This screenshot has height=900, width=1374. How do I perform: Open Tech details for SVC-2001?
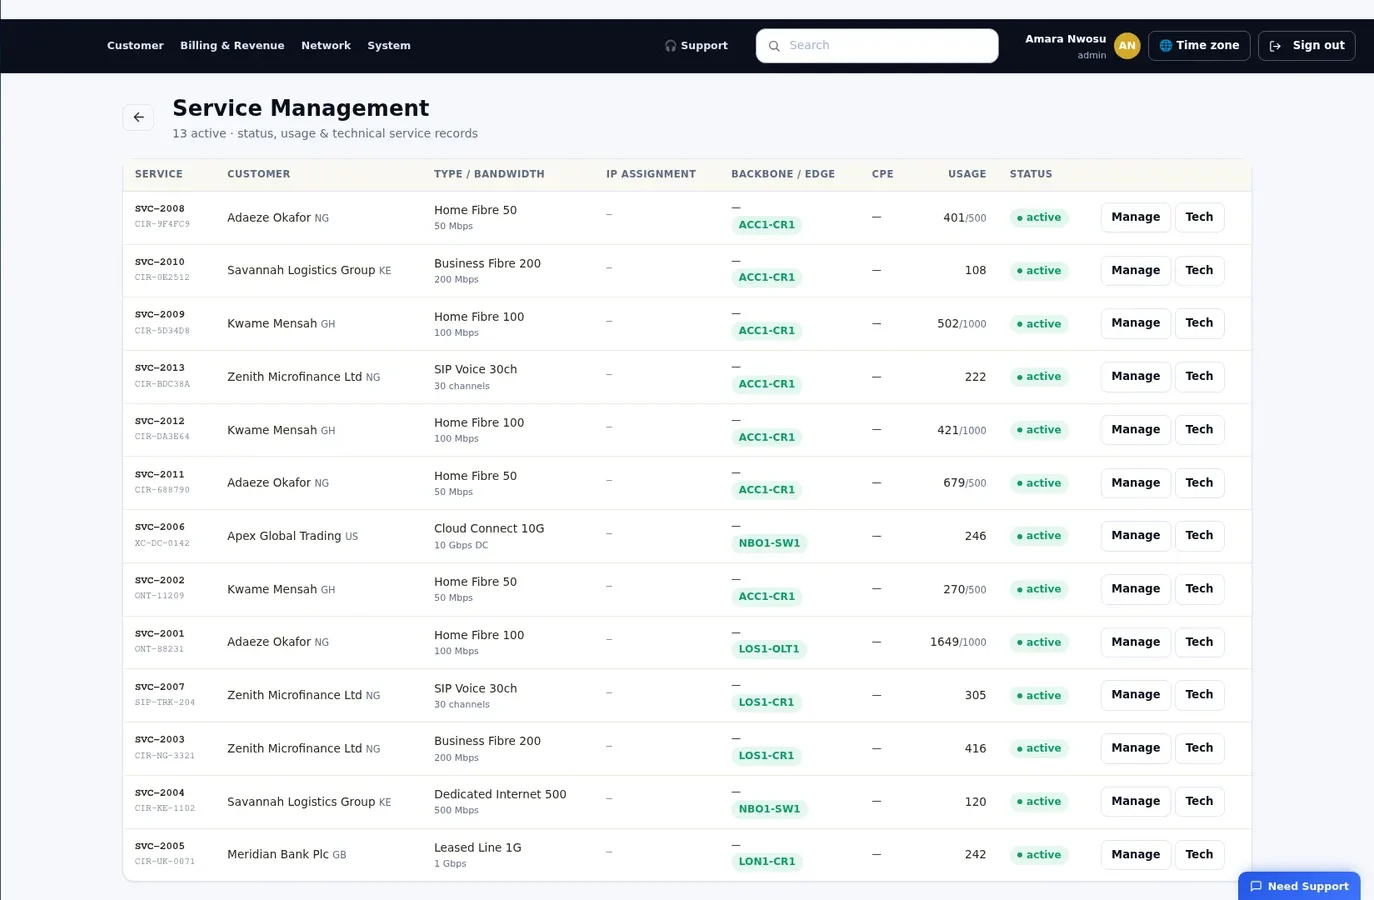click(x=1199, y=642)
